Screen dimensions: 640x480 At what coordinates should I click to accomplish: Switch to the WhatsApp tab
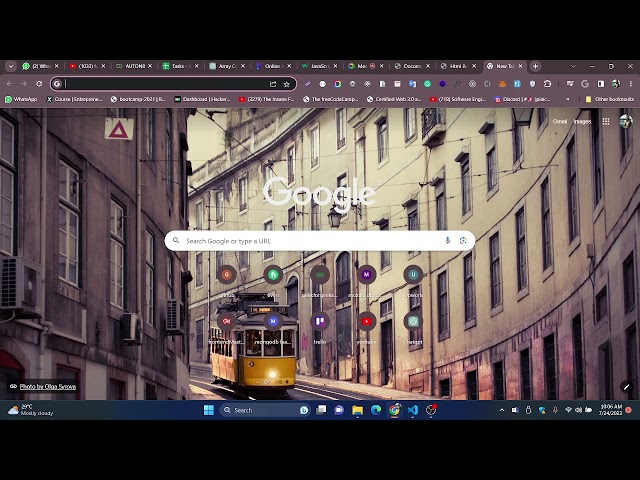41,66
